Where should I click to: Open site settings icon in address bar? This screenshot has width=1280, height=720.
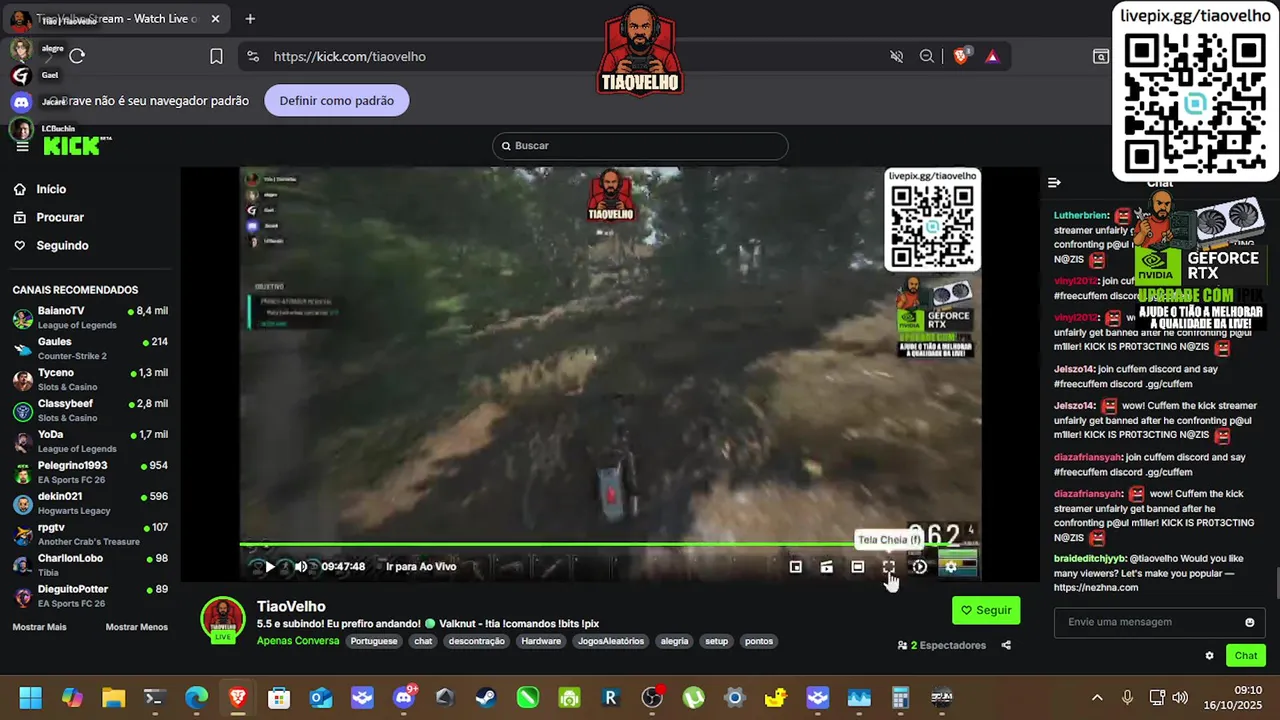pyautogui.click(x=253, y=57)
